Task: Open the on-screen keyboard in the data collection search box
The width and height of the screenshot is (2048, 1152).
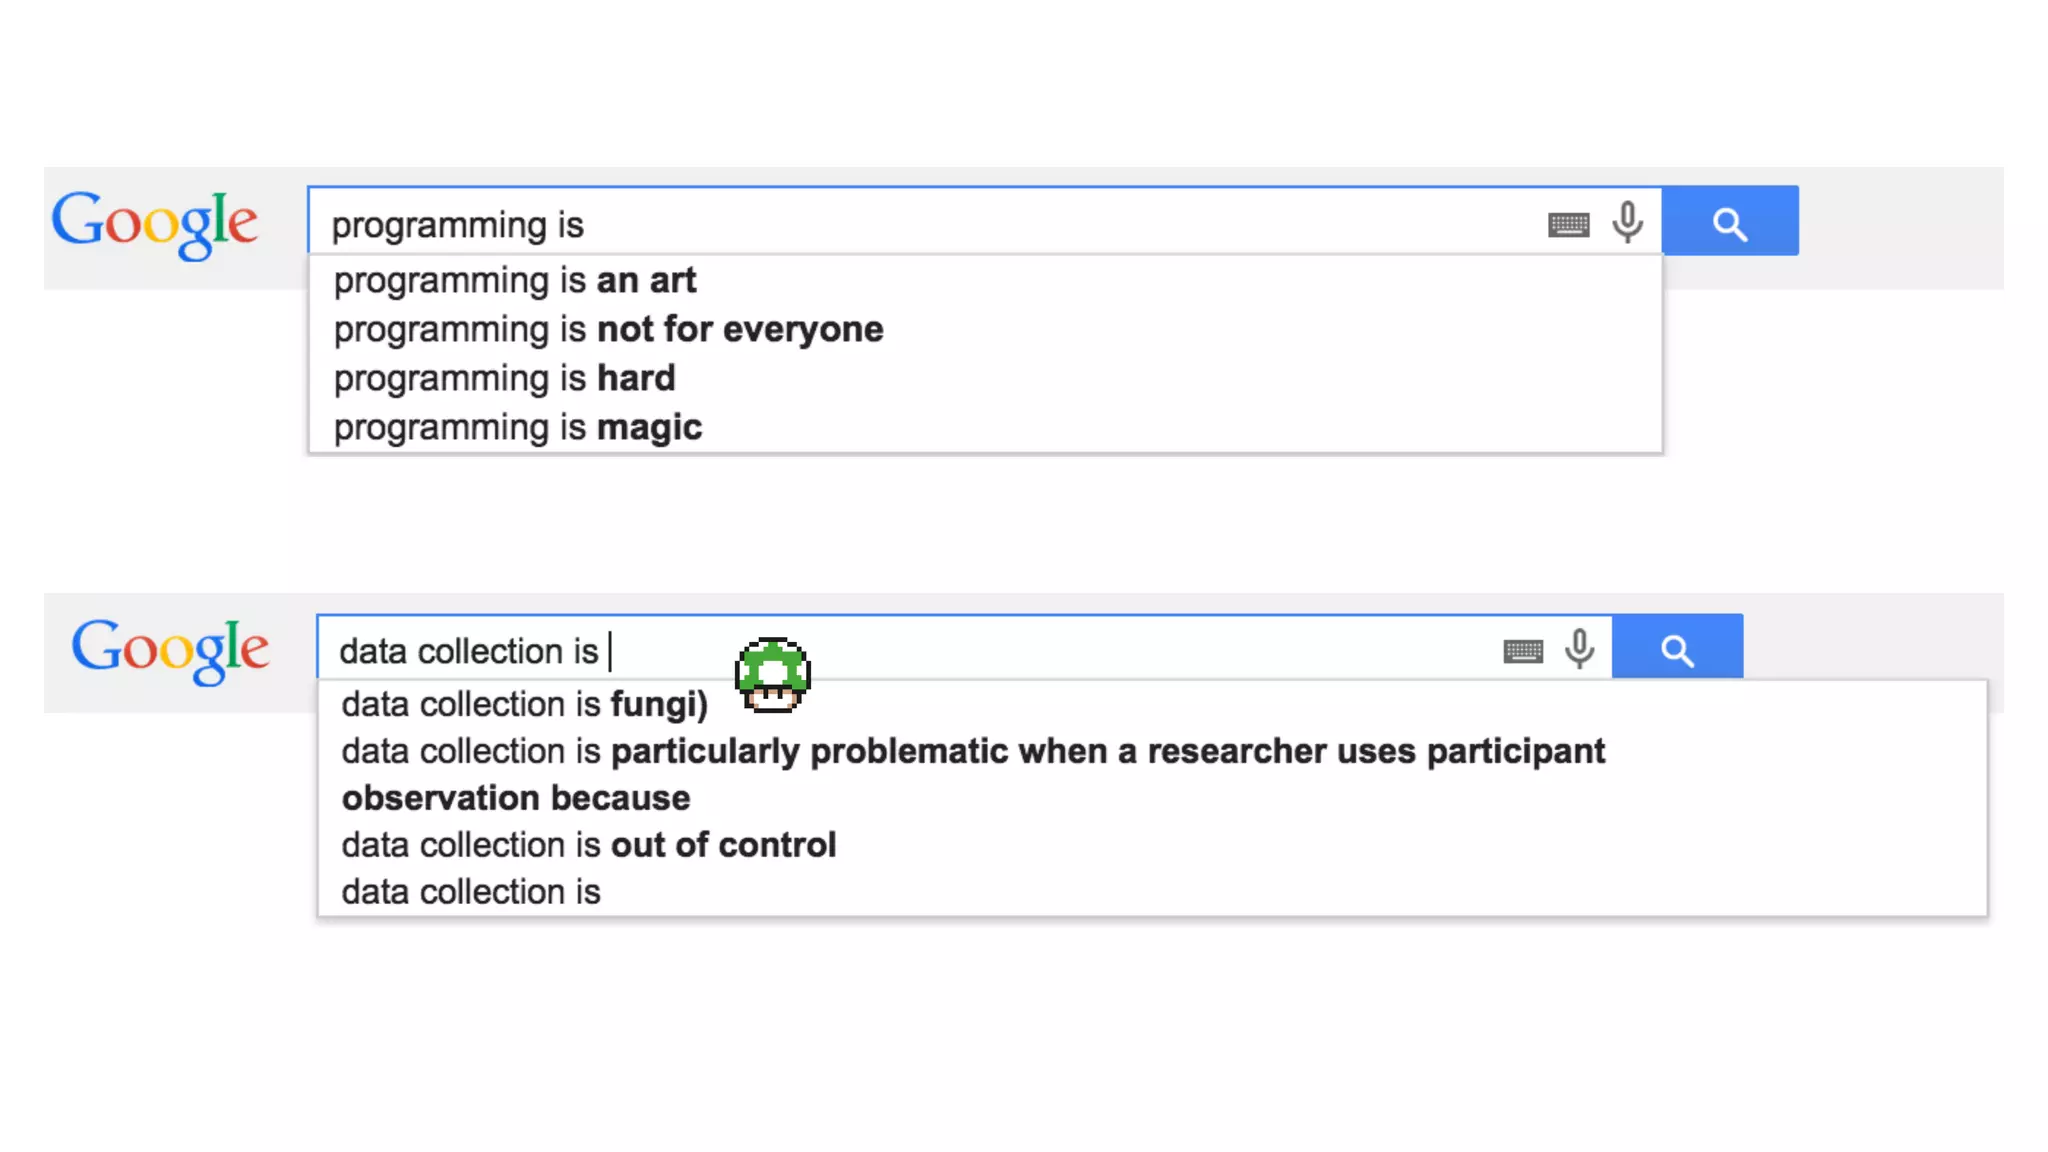Action: click(1523, 651)
